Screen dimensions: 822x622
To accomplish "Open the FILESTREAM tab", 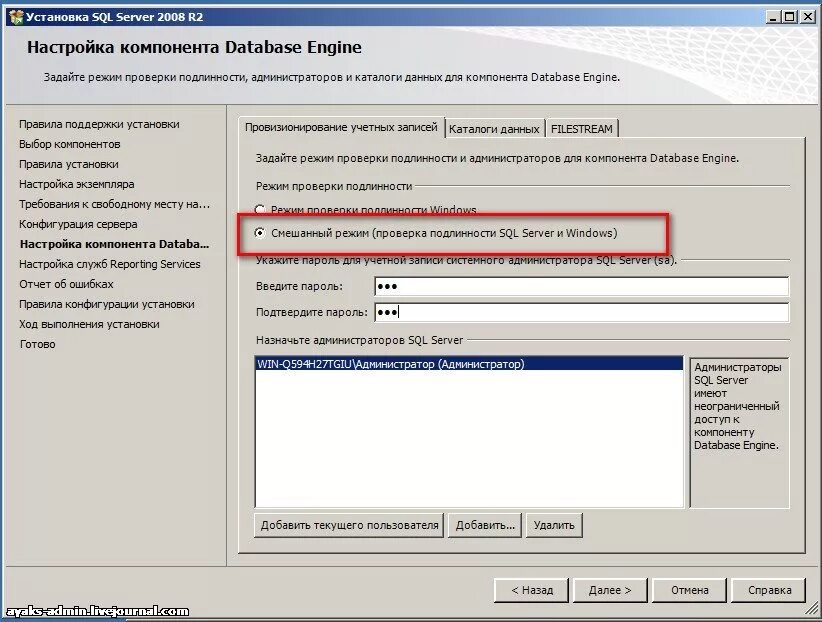I will pos(581,129).
